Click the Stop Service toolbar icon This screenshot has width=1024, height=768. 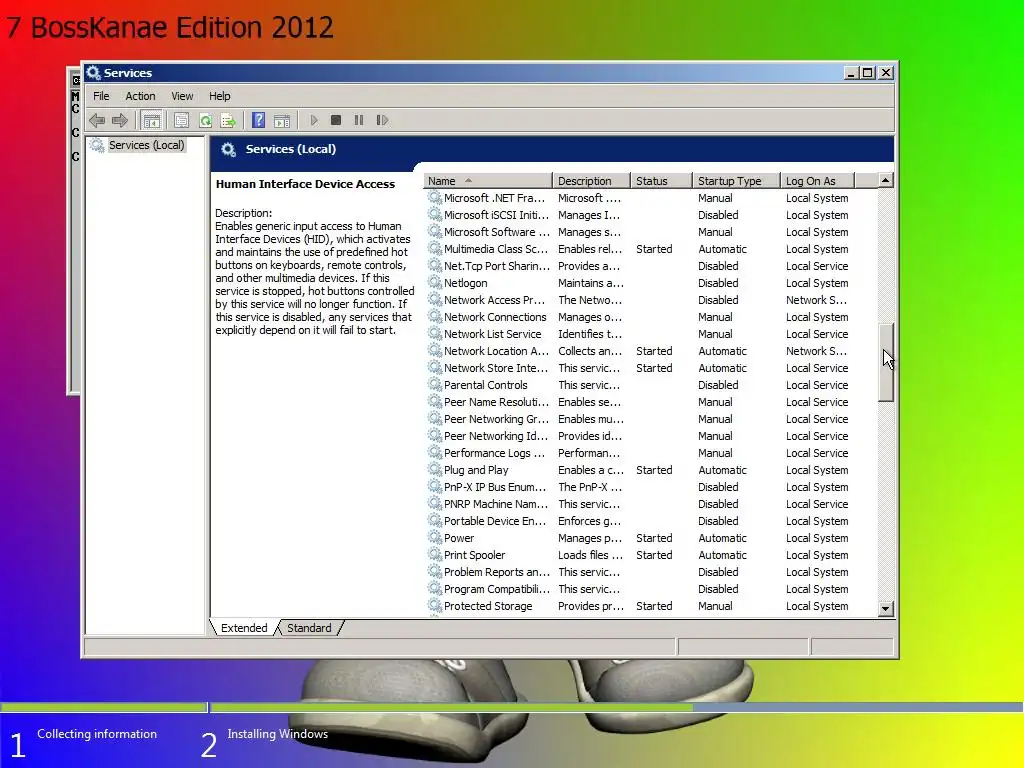pos(336,120)
